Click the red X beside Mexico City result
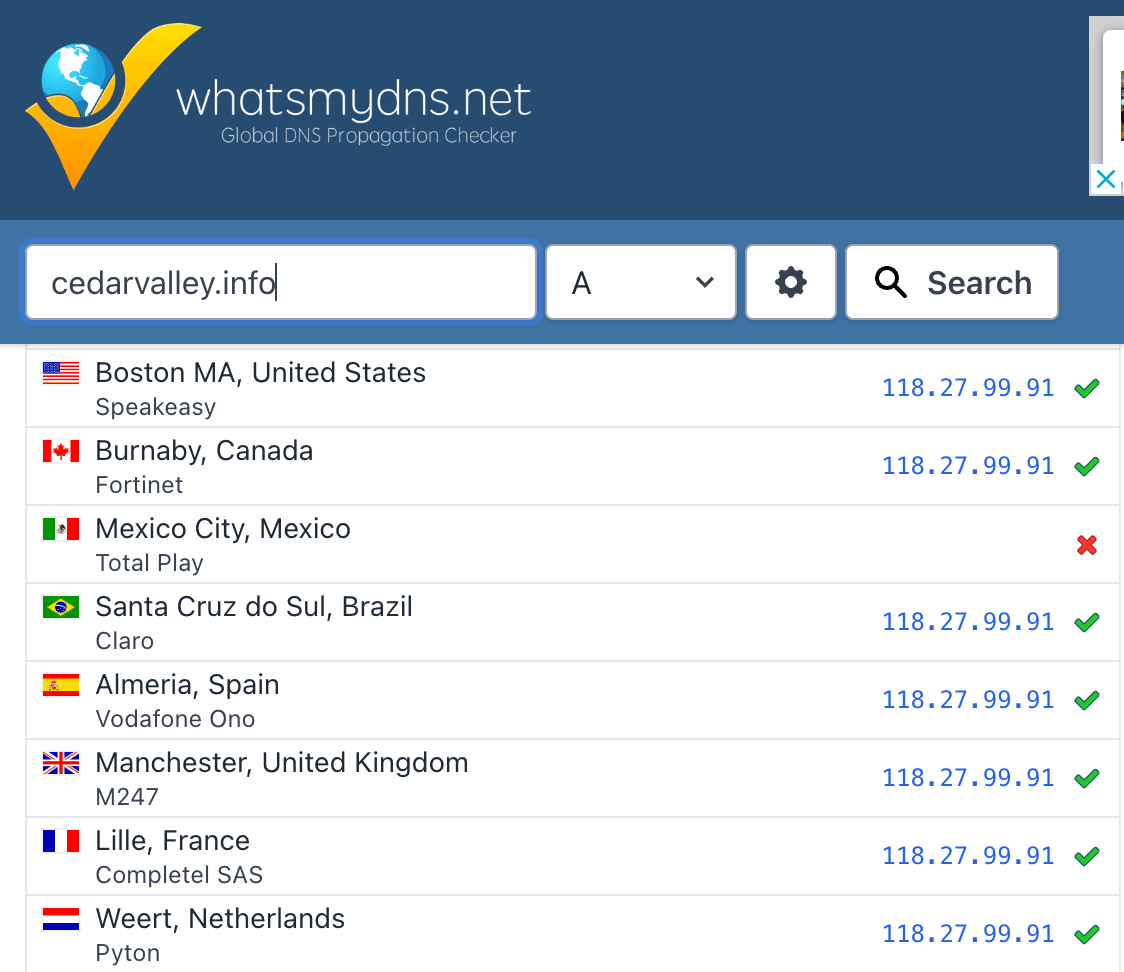The height and width of the screenshot is (972, 1124). pos(1087,545)
